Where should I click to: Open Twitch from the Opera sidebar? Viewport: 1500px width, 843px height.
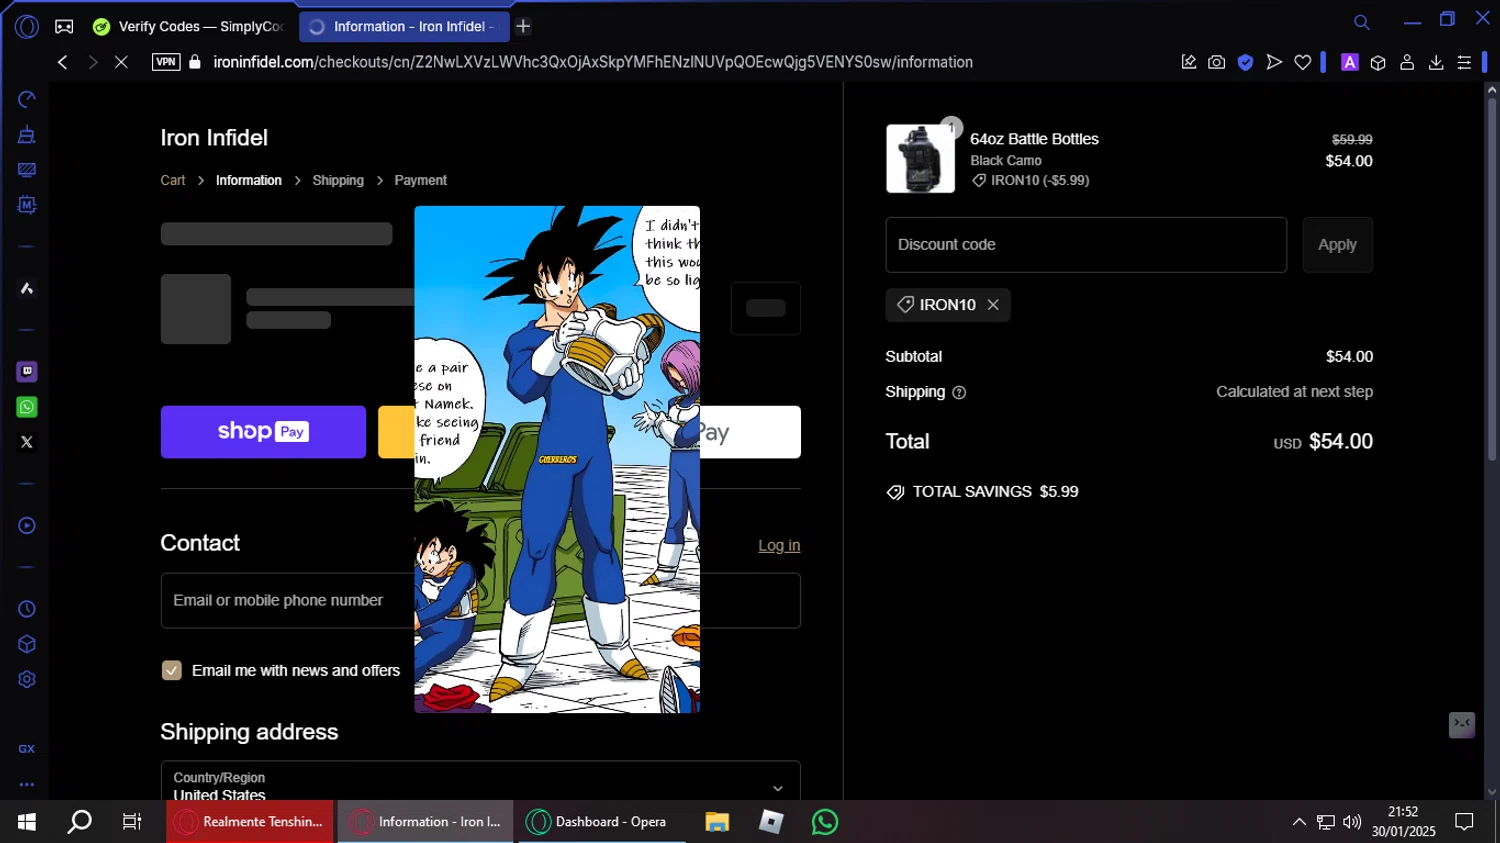pyautogui.click(x=27, y=372)
